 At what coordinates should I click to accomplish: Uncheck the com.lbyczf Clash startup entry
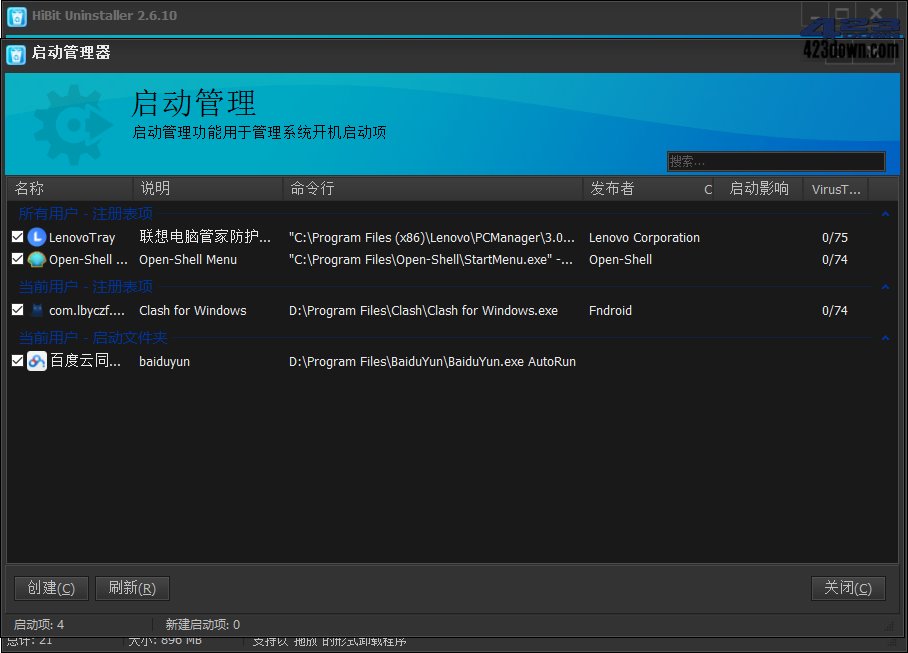click(16, 310)
